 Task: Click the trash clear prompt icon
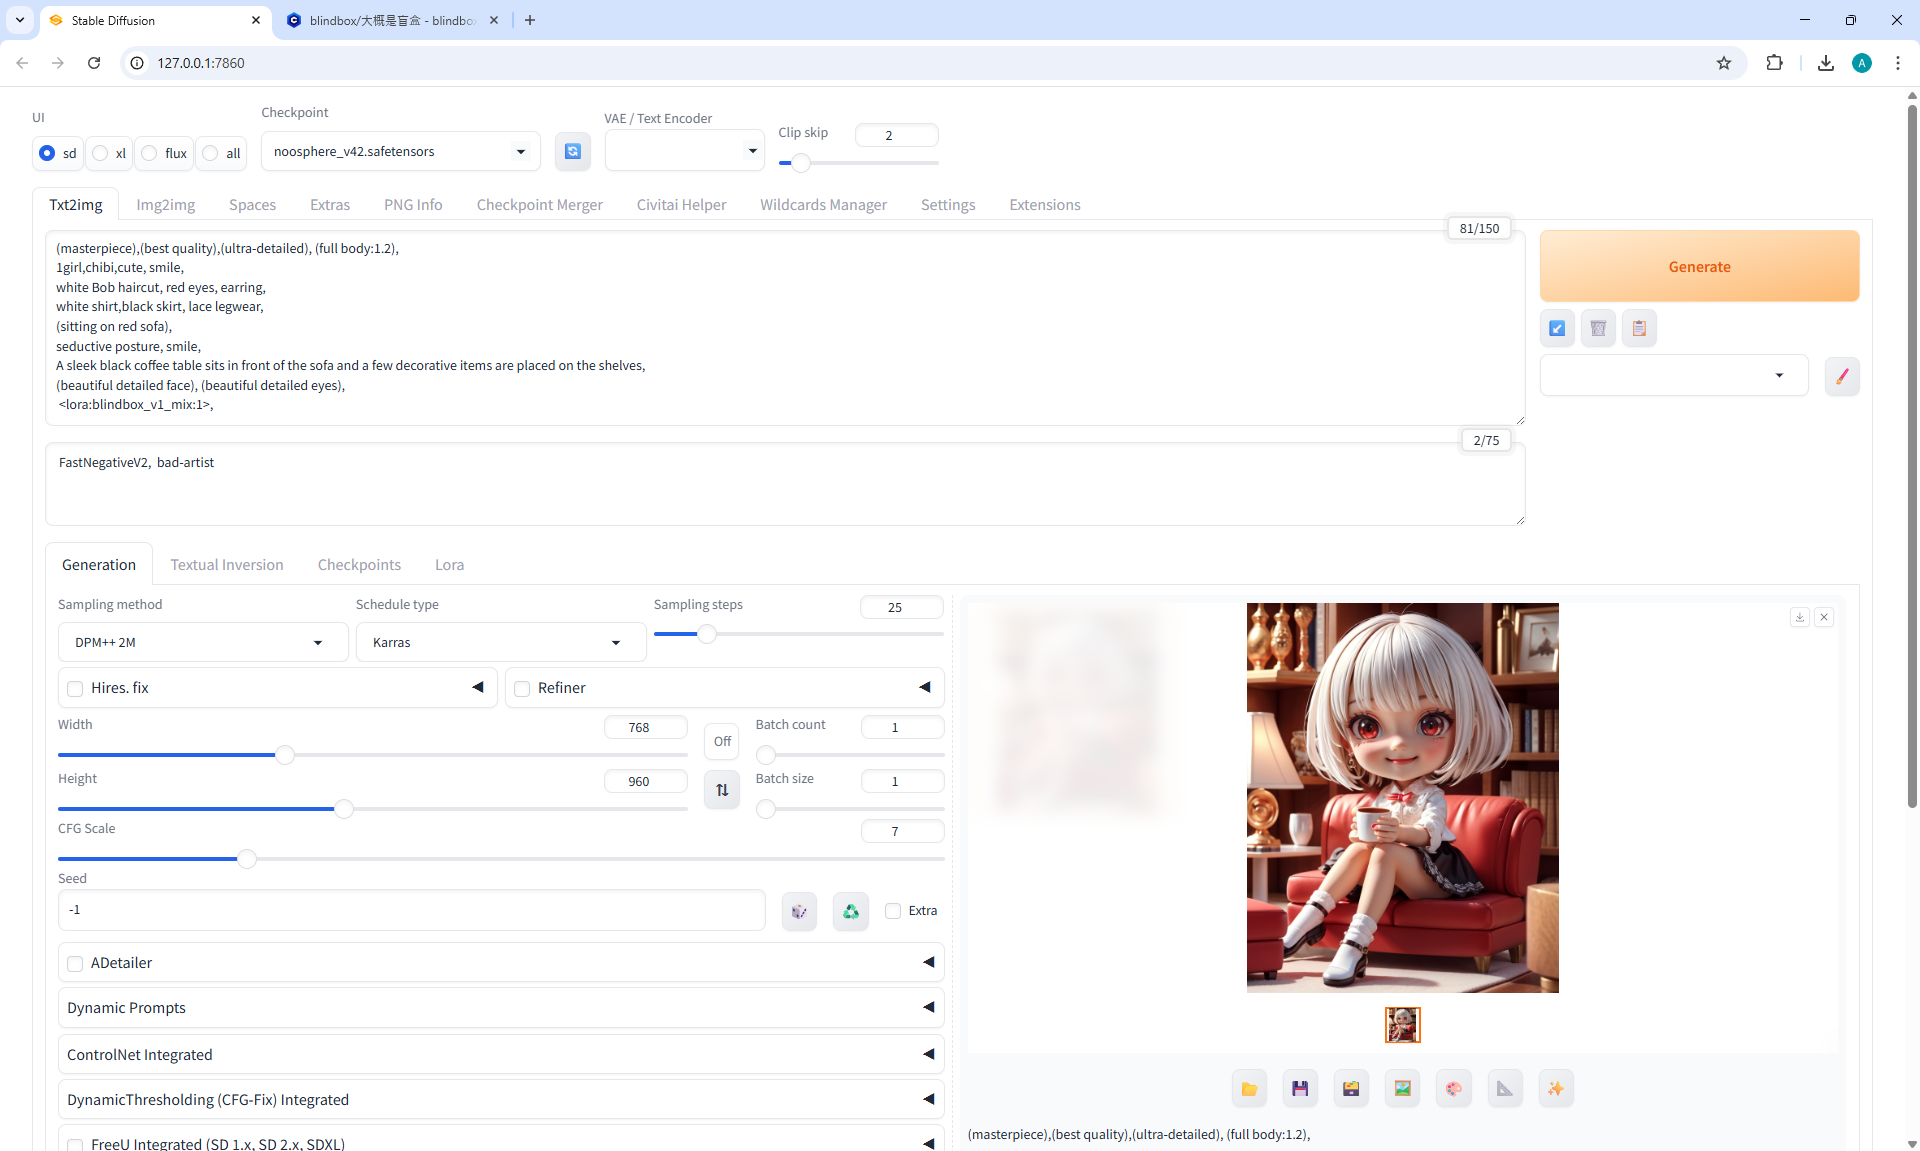coord(1598,328)
